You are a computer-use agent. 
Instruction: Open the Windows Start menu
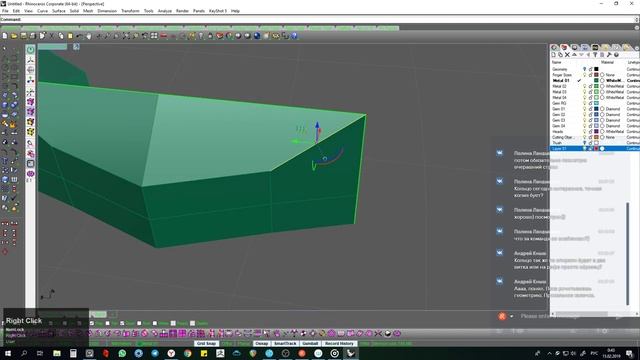pyautogui.click(x=8, y=353)
